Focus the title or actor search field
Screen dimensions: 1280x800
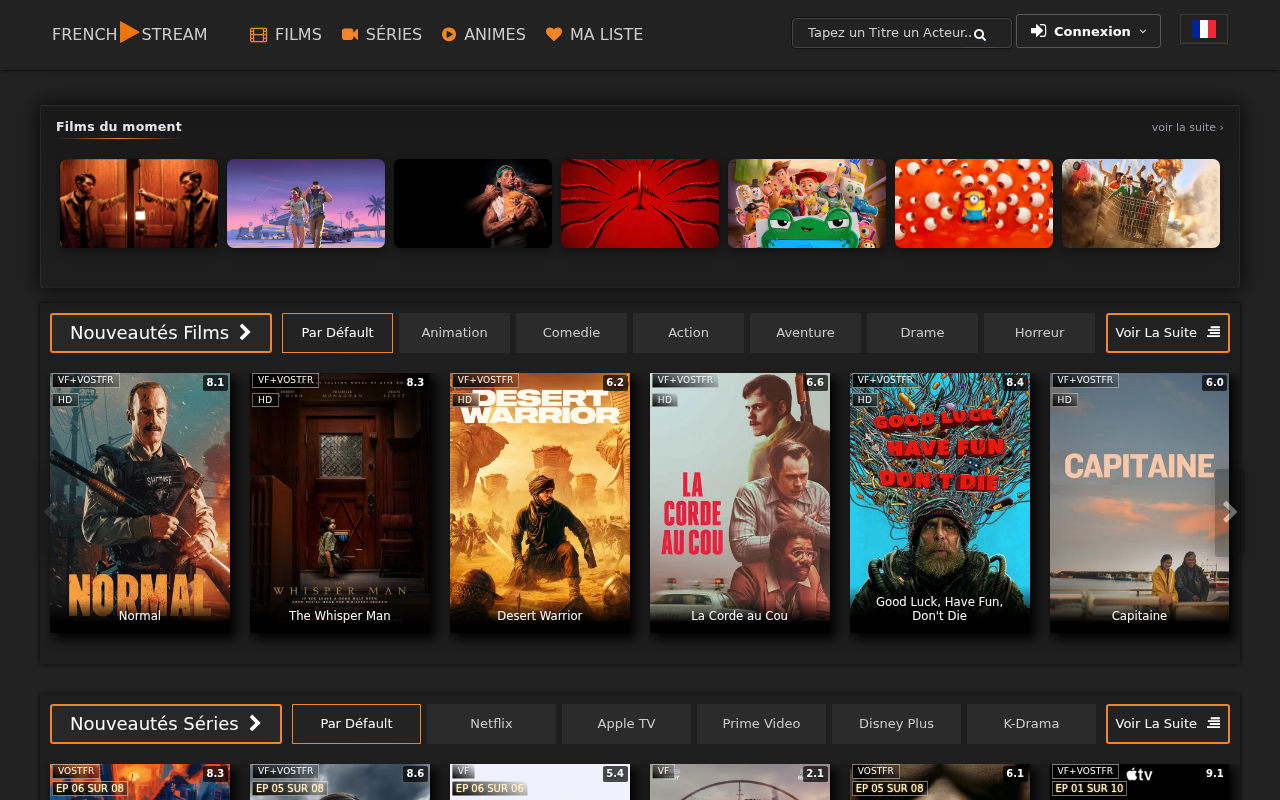[x=901, y=33]
